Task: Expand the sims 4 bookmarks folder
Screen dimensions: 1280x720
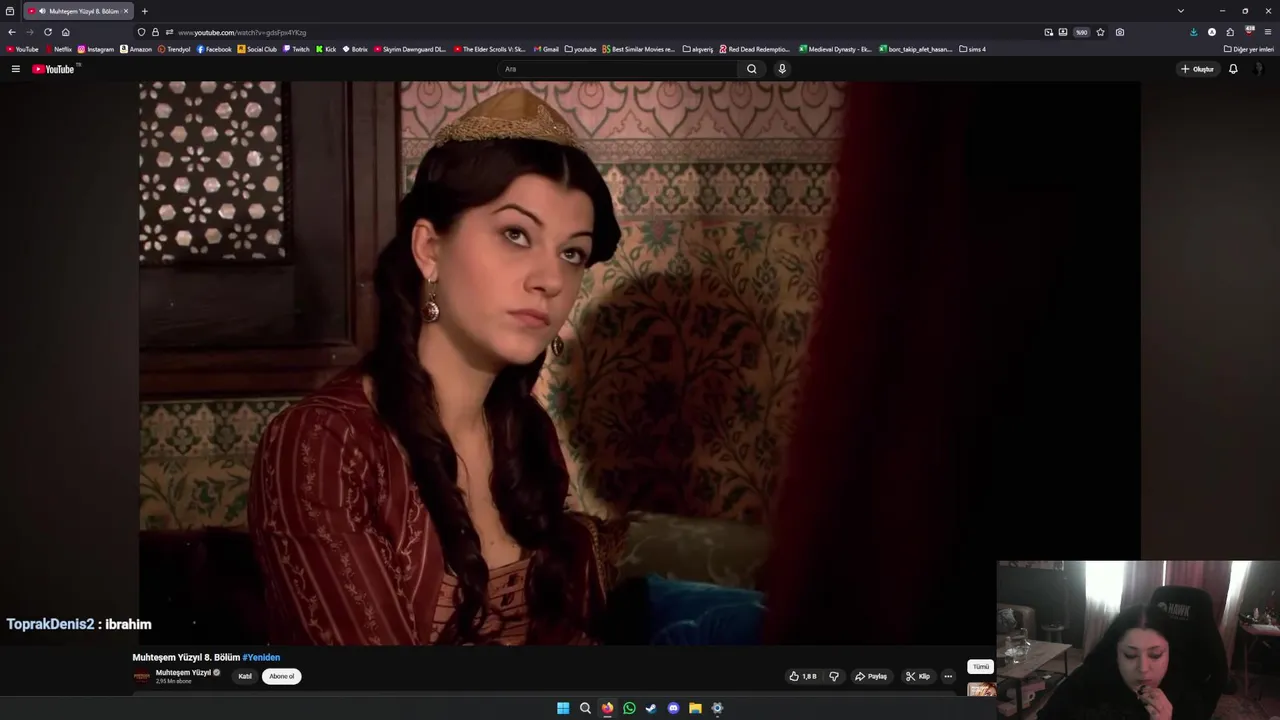Action: point(972,49)
